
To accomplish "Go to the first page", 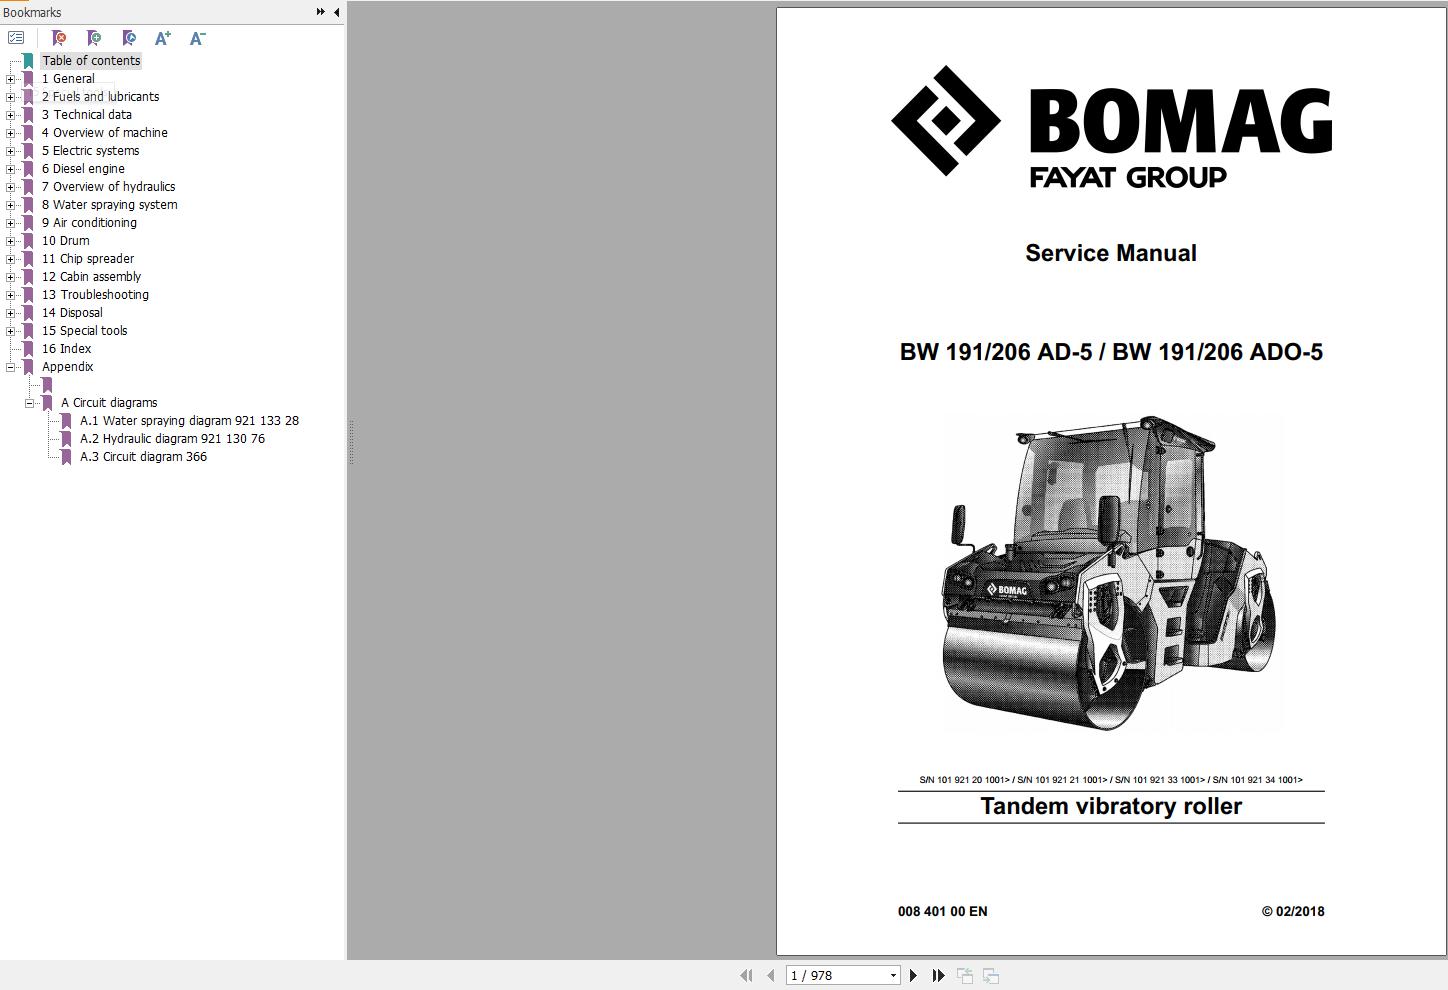I will 746,975.
